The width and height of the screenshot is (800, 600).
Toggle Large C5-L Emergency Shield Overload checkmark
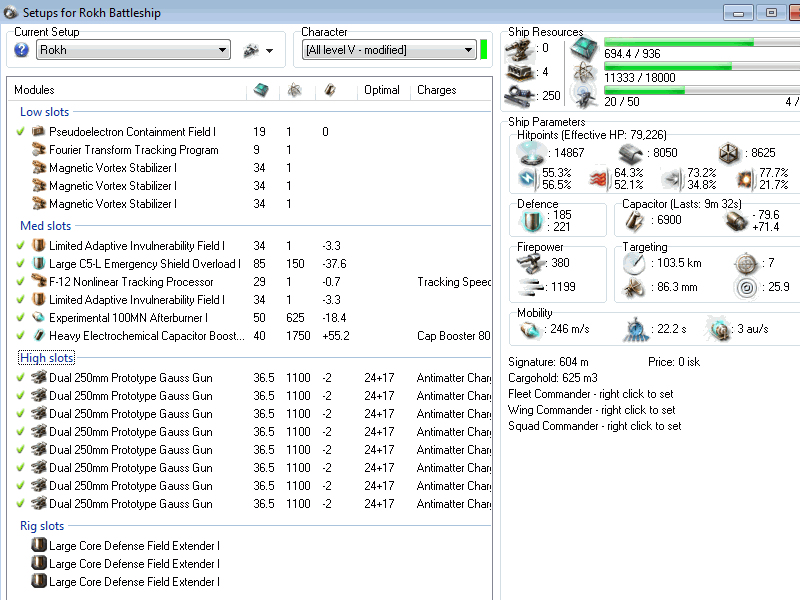point(20,264)
